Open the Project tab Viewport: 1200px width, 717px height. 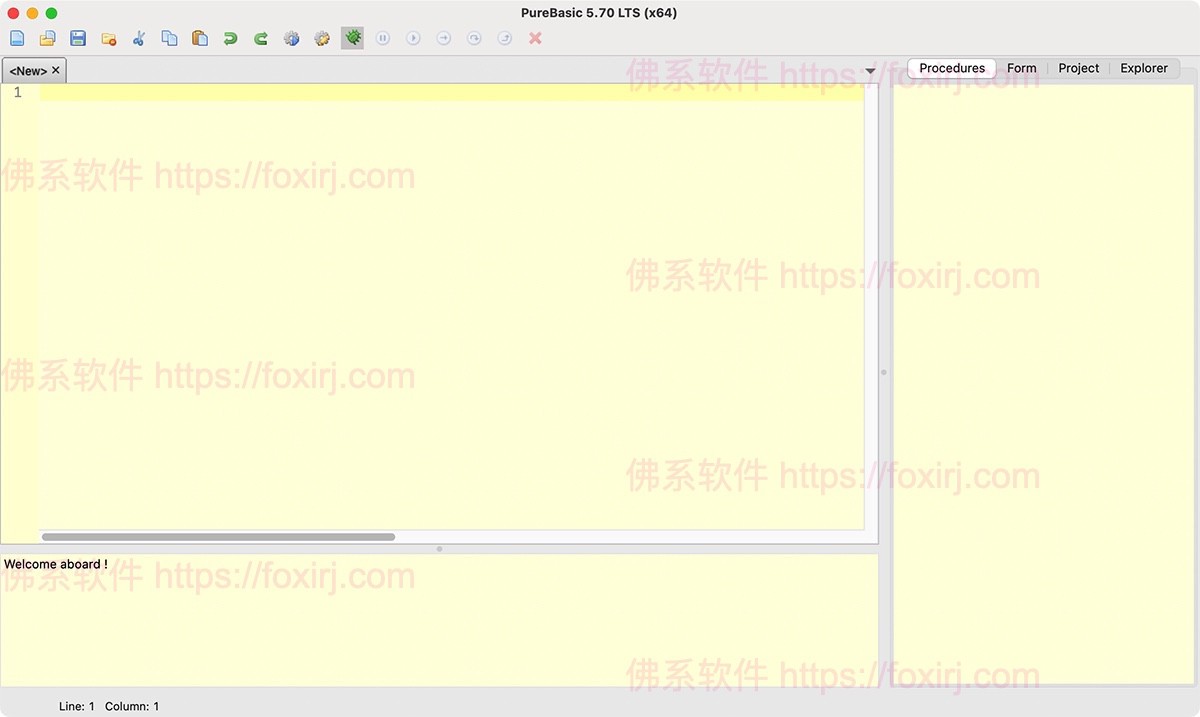(1078, 68)
